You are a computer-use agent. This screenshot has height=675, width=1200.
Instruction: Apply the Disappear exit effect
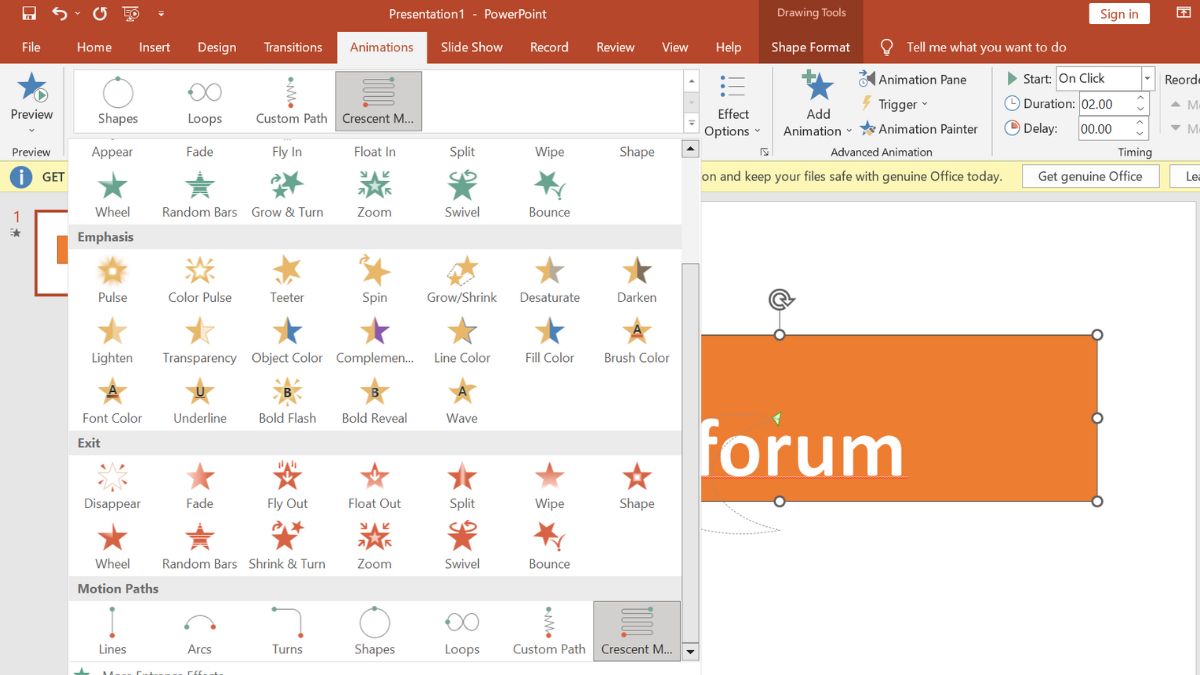(x=112, y=485)
